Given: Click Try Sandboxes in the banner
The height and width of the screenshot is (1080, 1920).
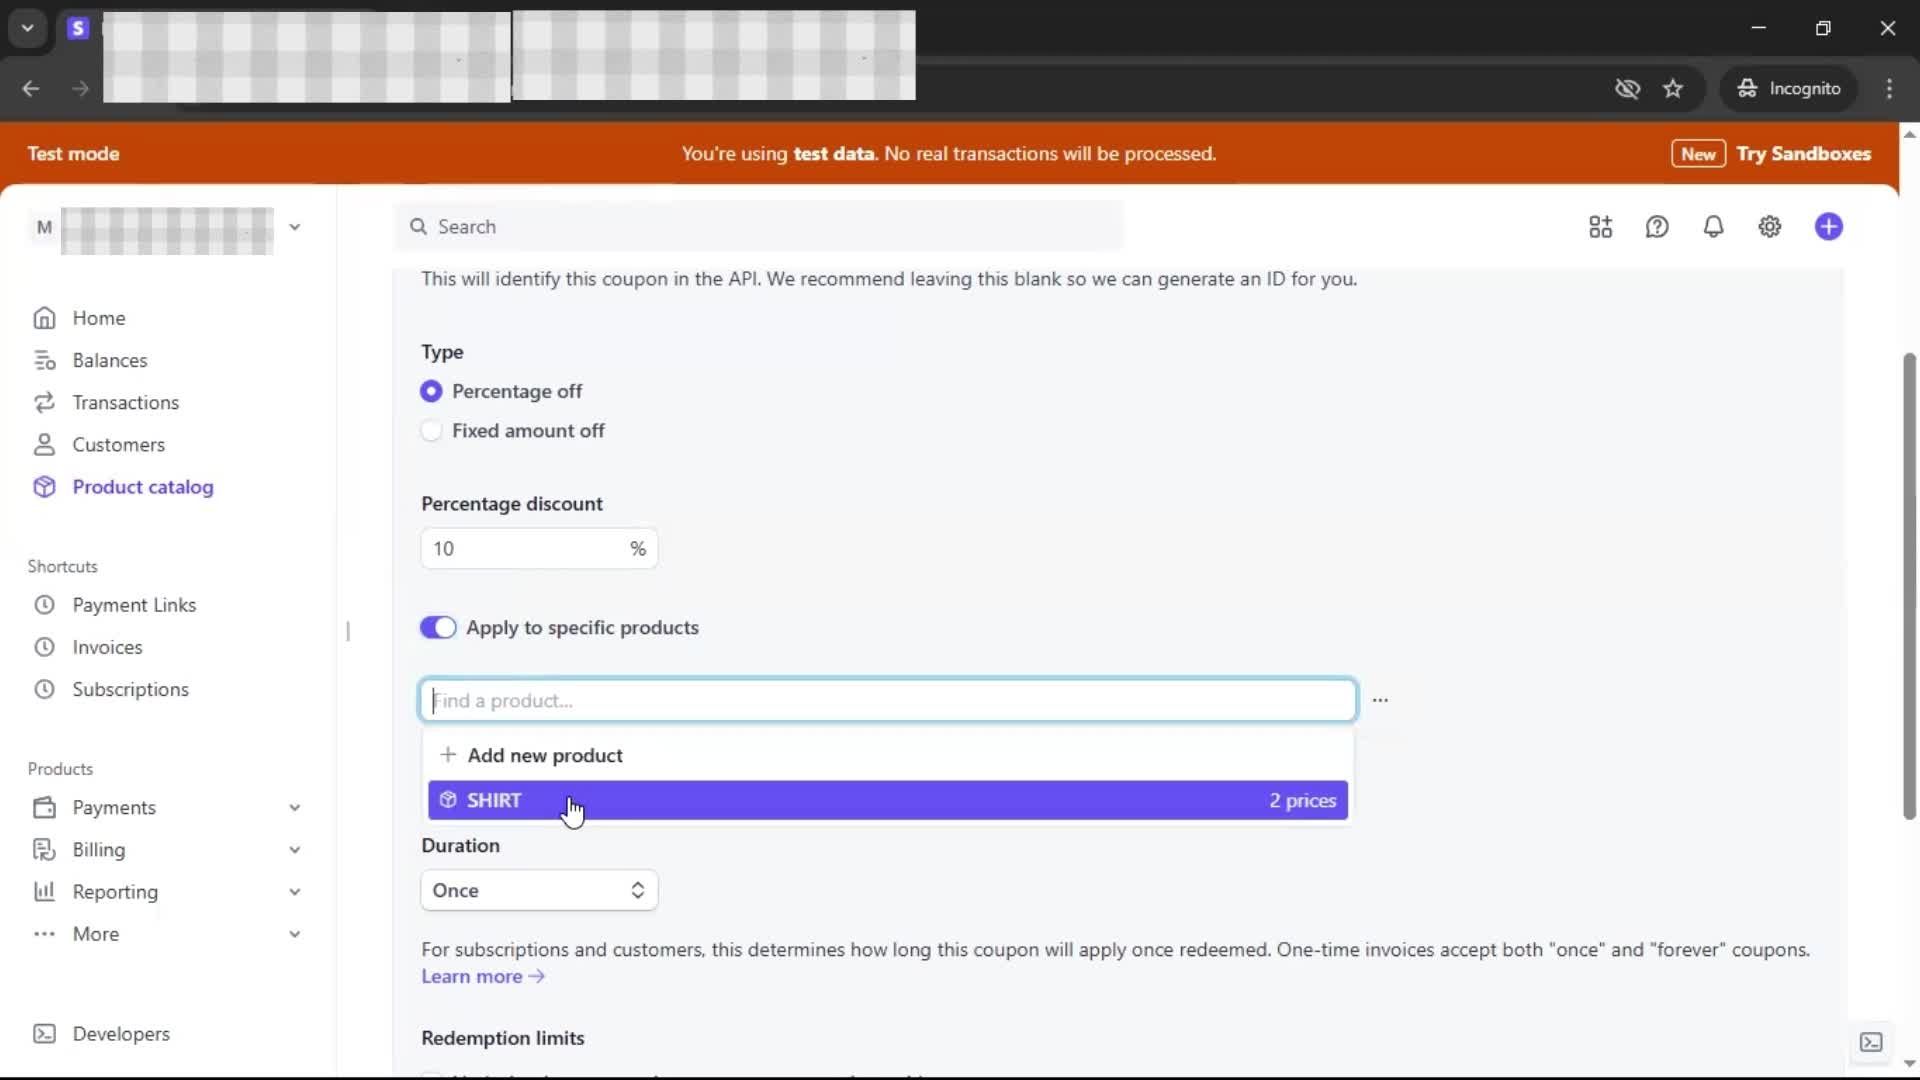Looking at the screenshot, I should coord(1803,154).
